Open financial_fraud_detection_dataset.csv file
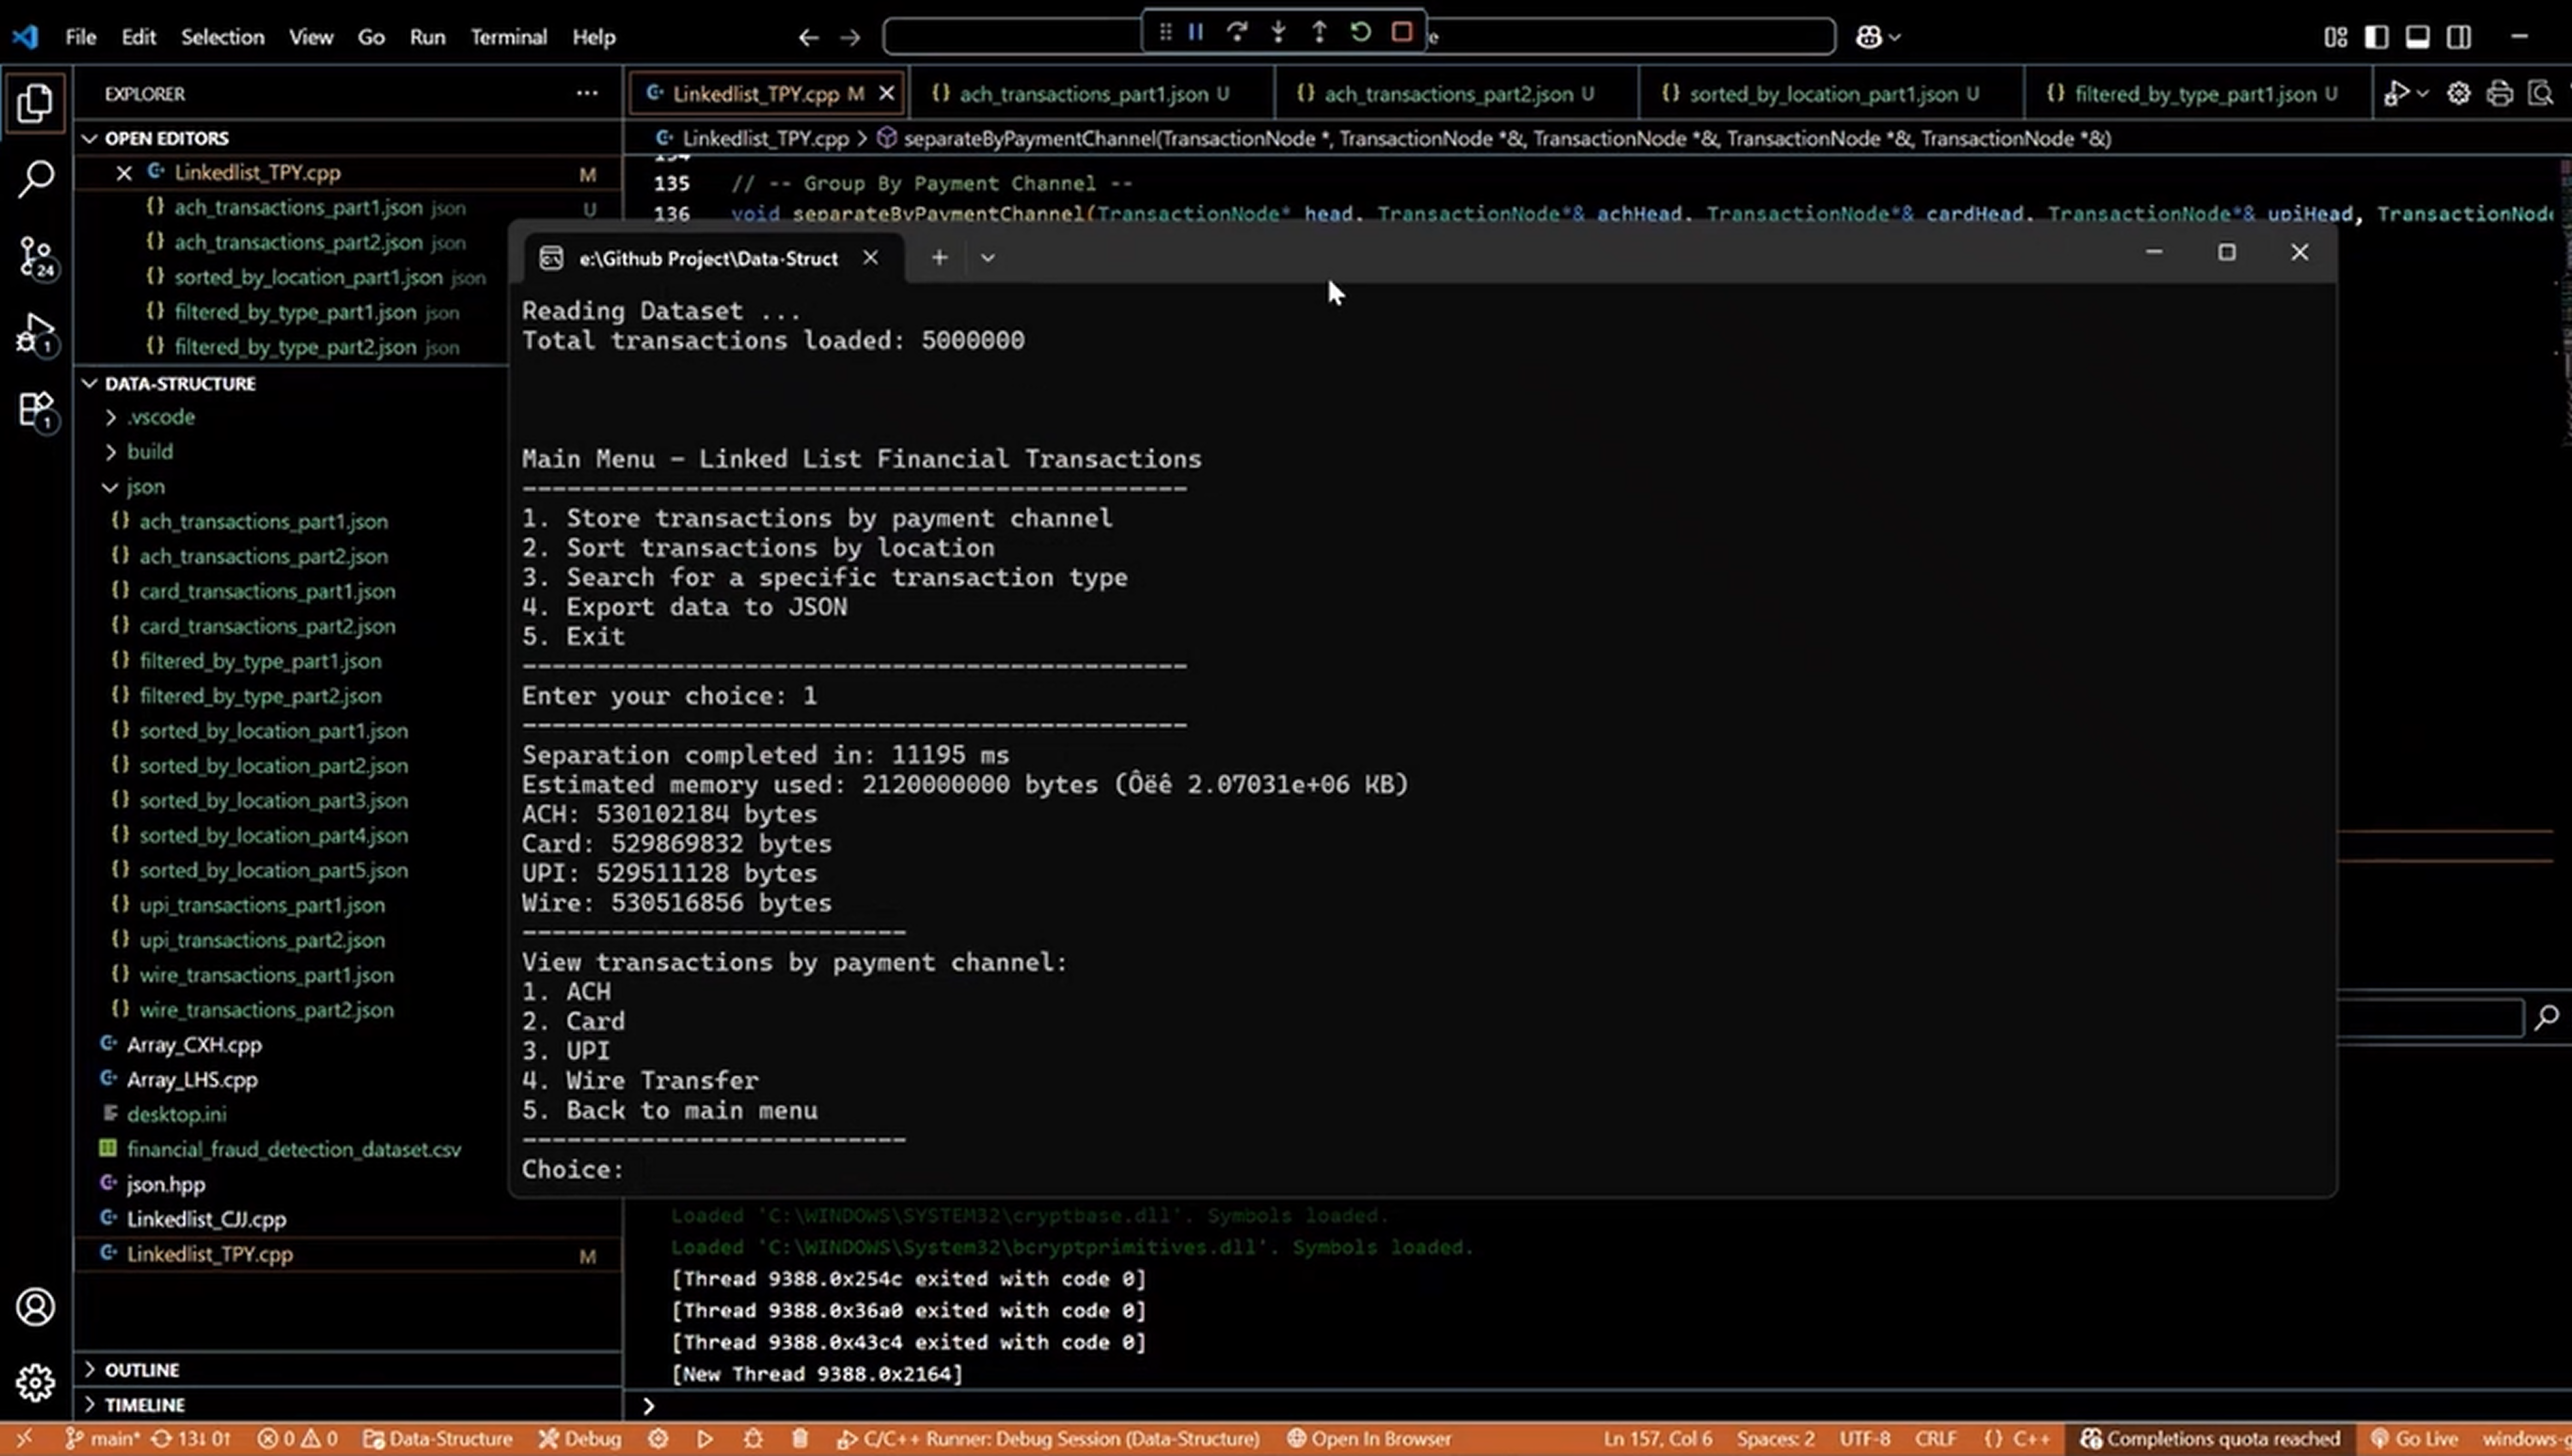2572x1456 pixels. coord(293,1150)
